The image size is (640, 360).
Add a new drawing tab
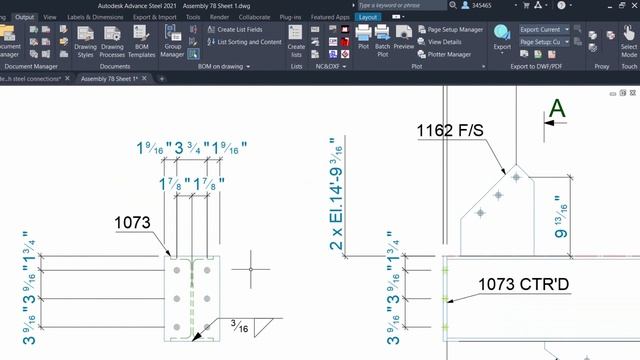pyautogui.click(x=162, y=79)
